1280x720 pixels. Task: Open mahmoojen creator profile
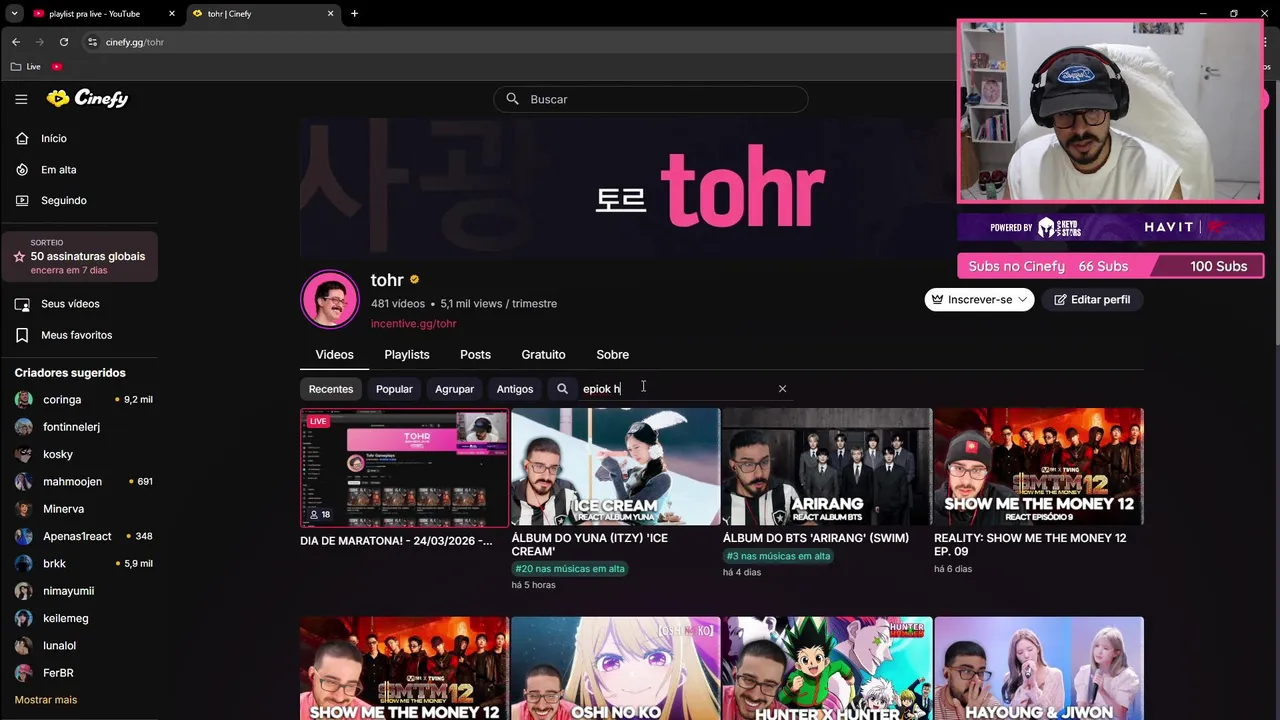coord(72,481)
